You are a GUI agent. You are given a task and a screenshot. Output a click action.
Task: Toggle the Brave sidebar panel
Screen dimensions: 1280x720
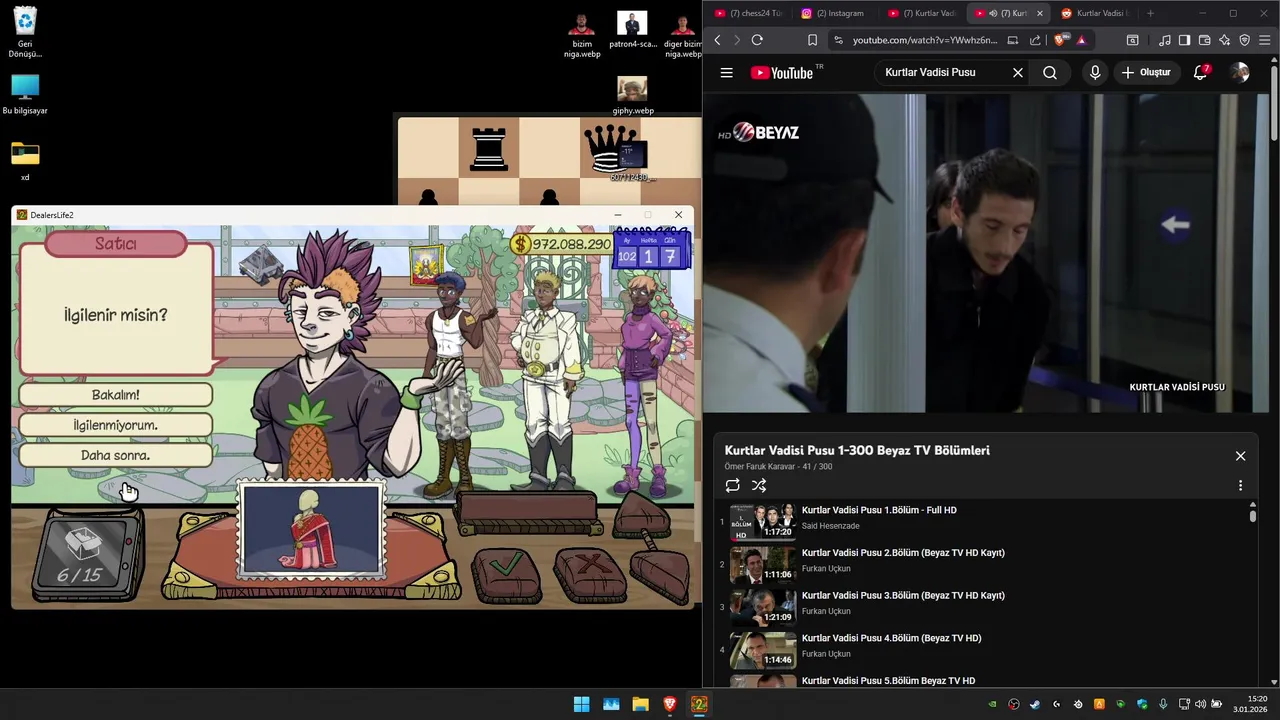[x=1185, y=40]
